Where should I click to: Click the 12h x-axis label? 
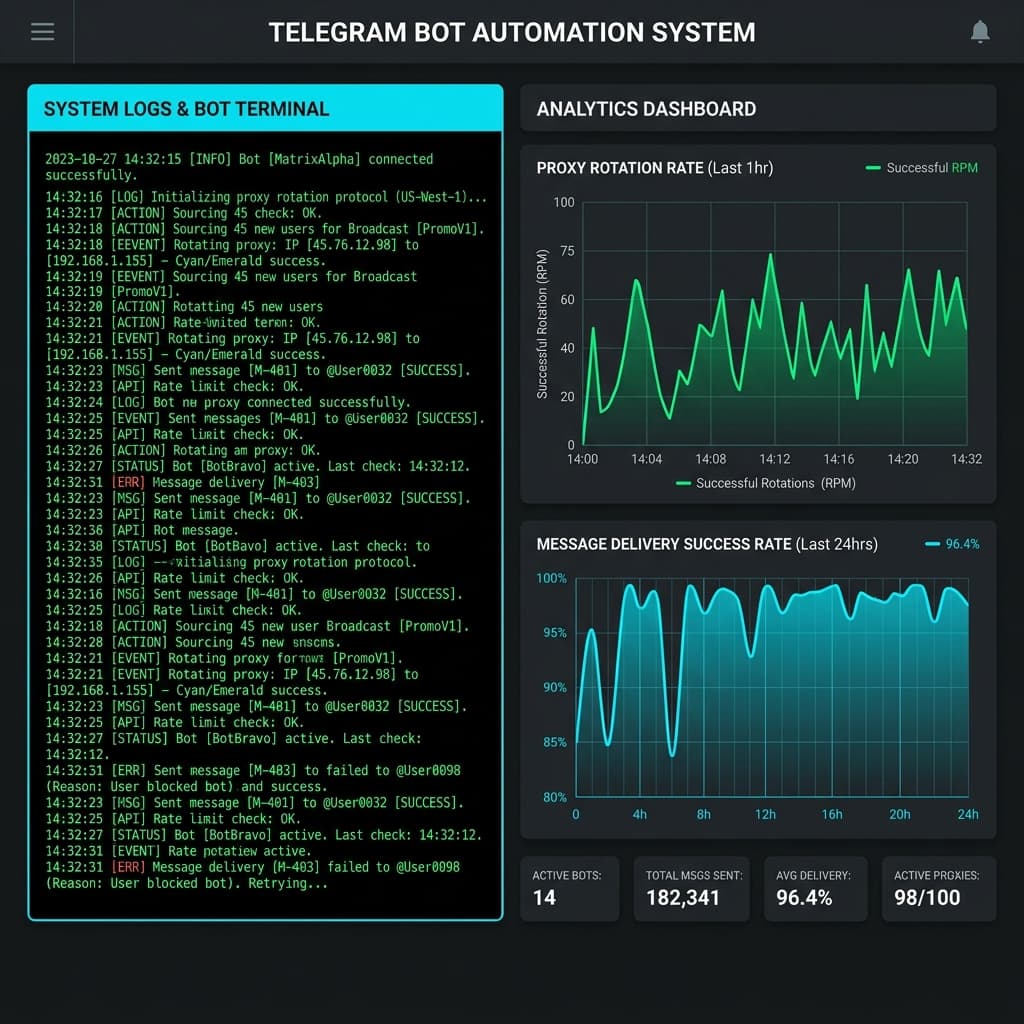pyautogui.click(x=765, y=814)
